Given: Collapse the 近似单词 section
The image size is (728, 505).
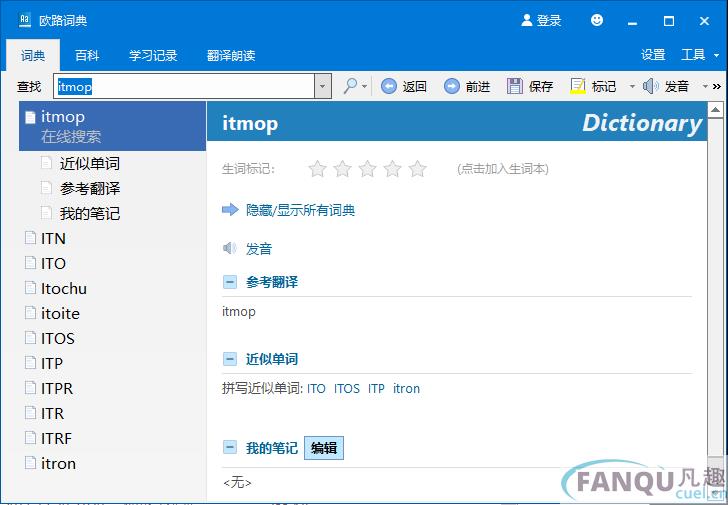Looking at the screenshot, I should [230, 359].
